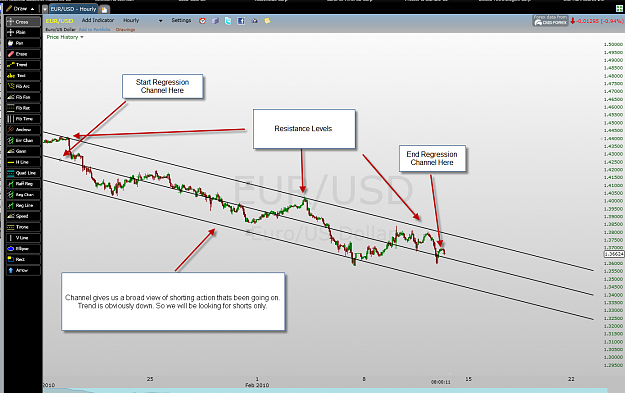Click the Add to Portfolio link
This screenshot has width=625, height=393.
(x=94, y=29)
